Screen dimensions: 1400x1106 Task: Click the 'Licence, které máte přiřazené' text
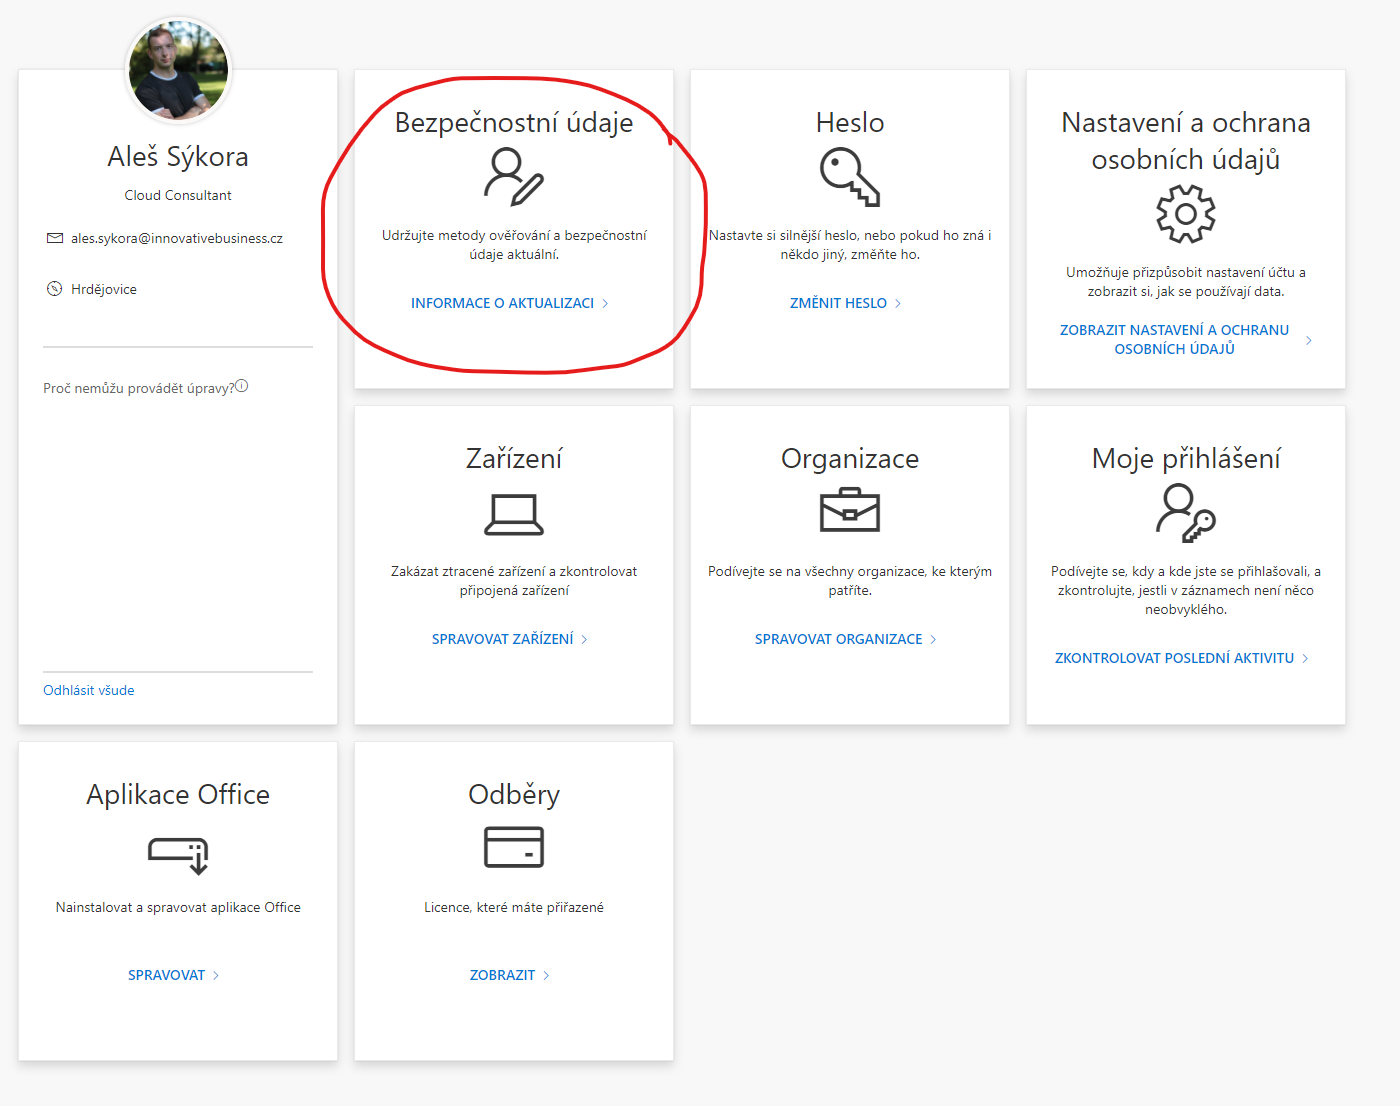pyautogui.click(x=514, y=907)
